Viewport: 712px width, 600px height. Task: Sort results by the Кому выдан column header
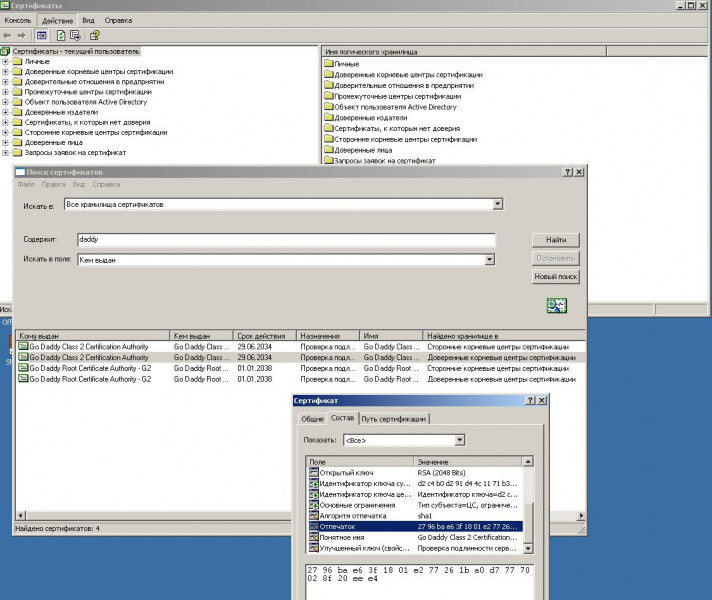tap(93, 336)
